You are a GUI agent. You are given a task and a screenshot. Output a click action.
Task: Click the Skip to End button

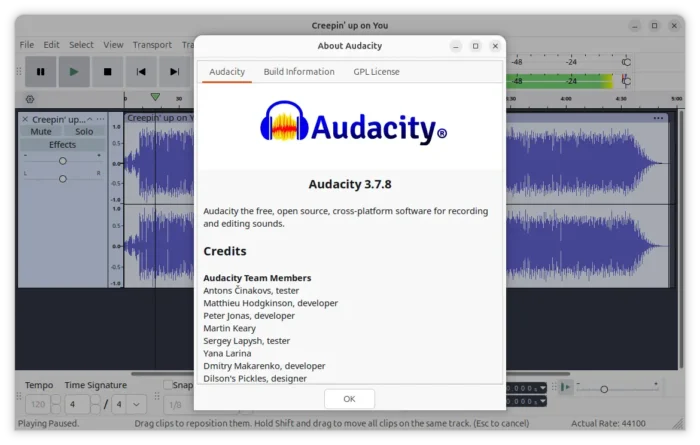tap(175, 72)
